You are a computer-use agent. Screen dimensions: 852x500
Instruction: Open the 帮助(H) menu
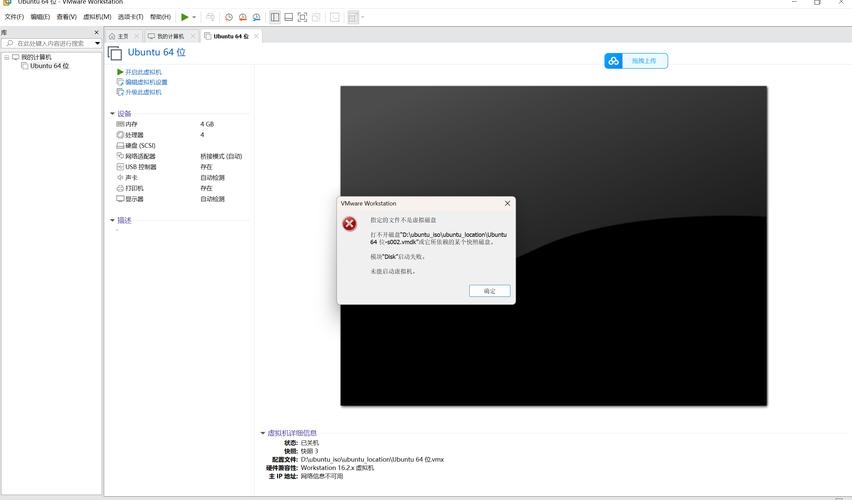click(x=160, y=17)
